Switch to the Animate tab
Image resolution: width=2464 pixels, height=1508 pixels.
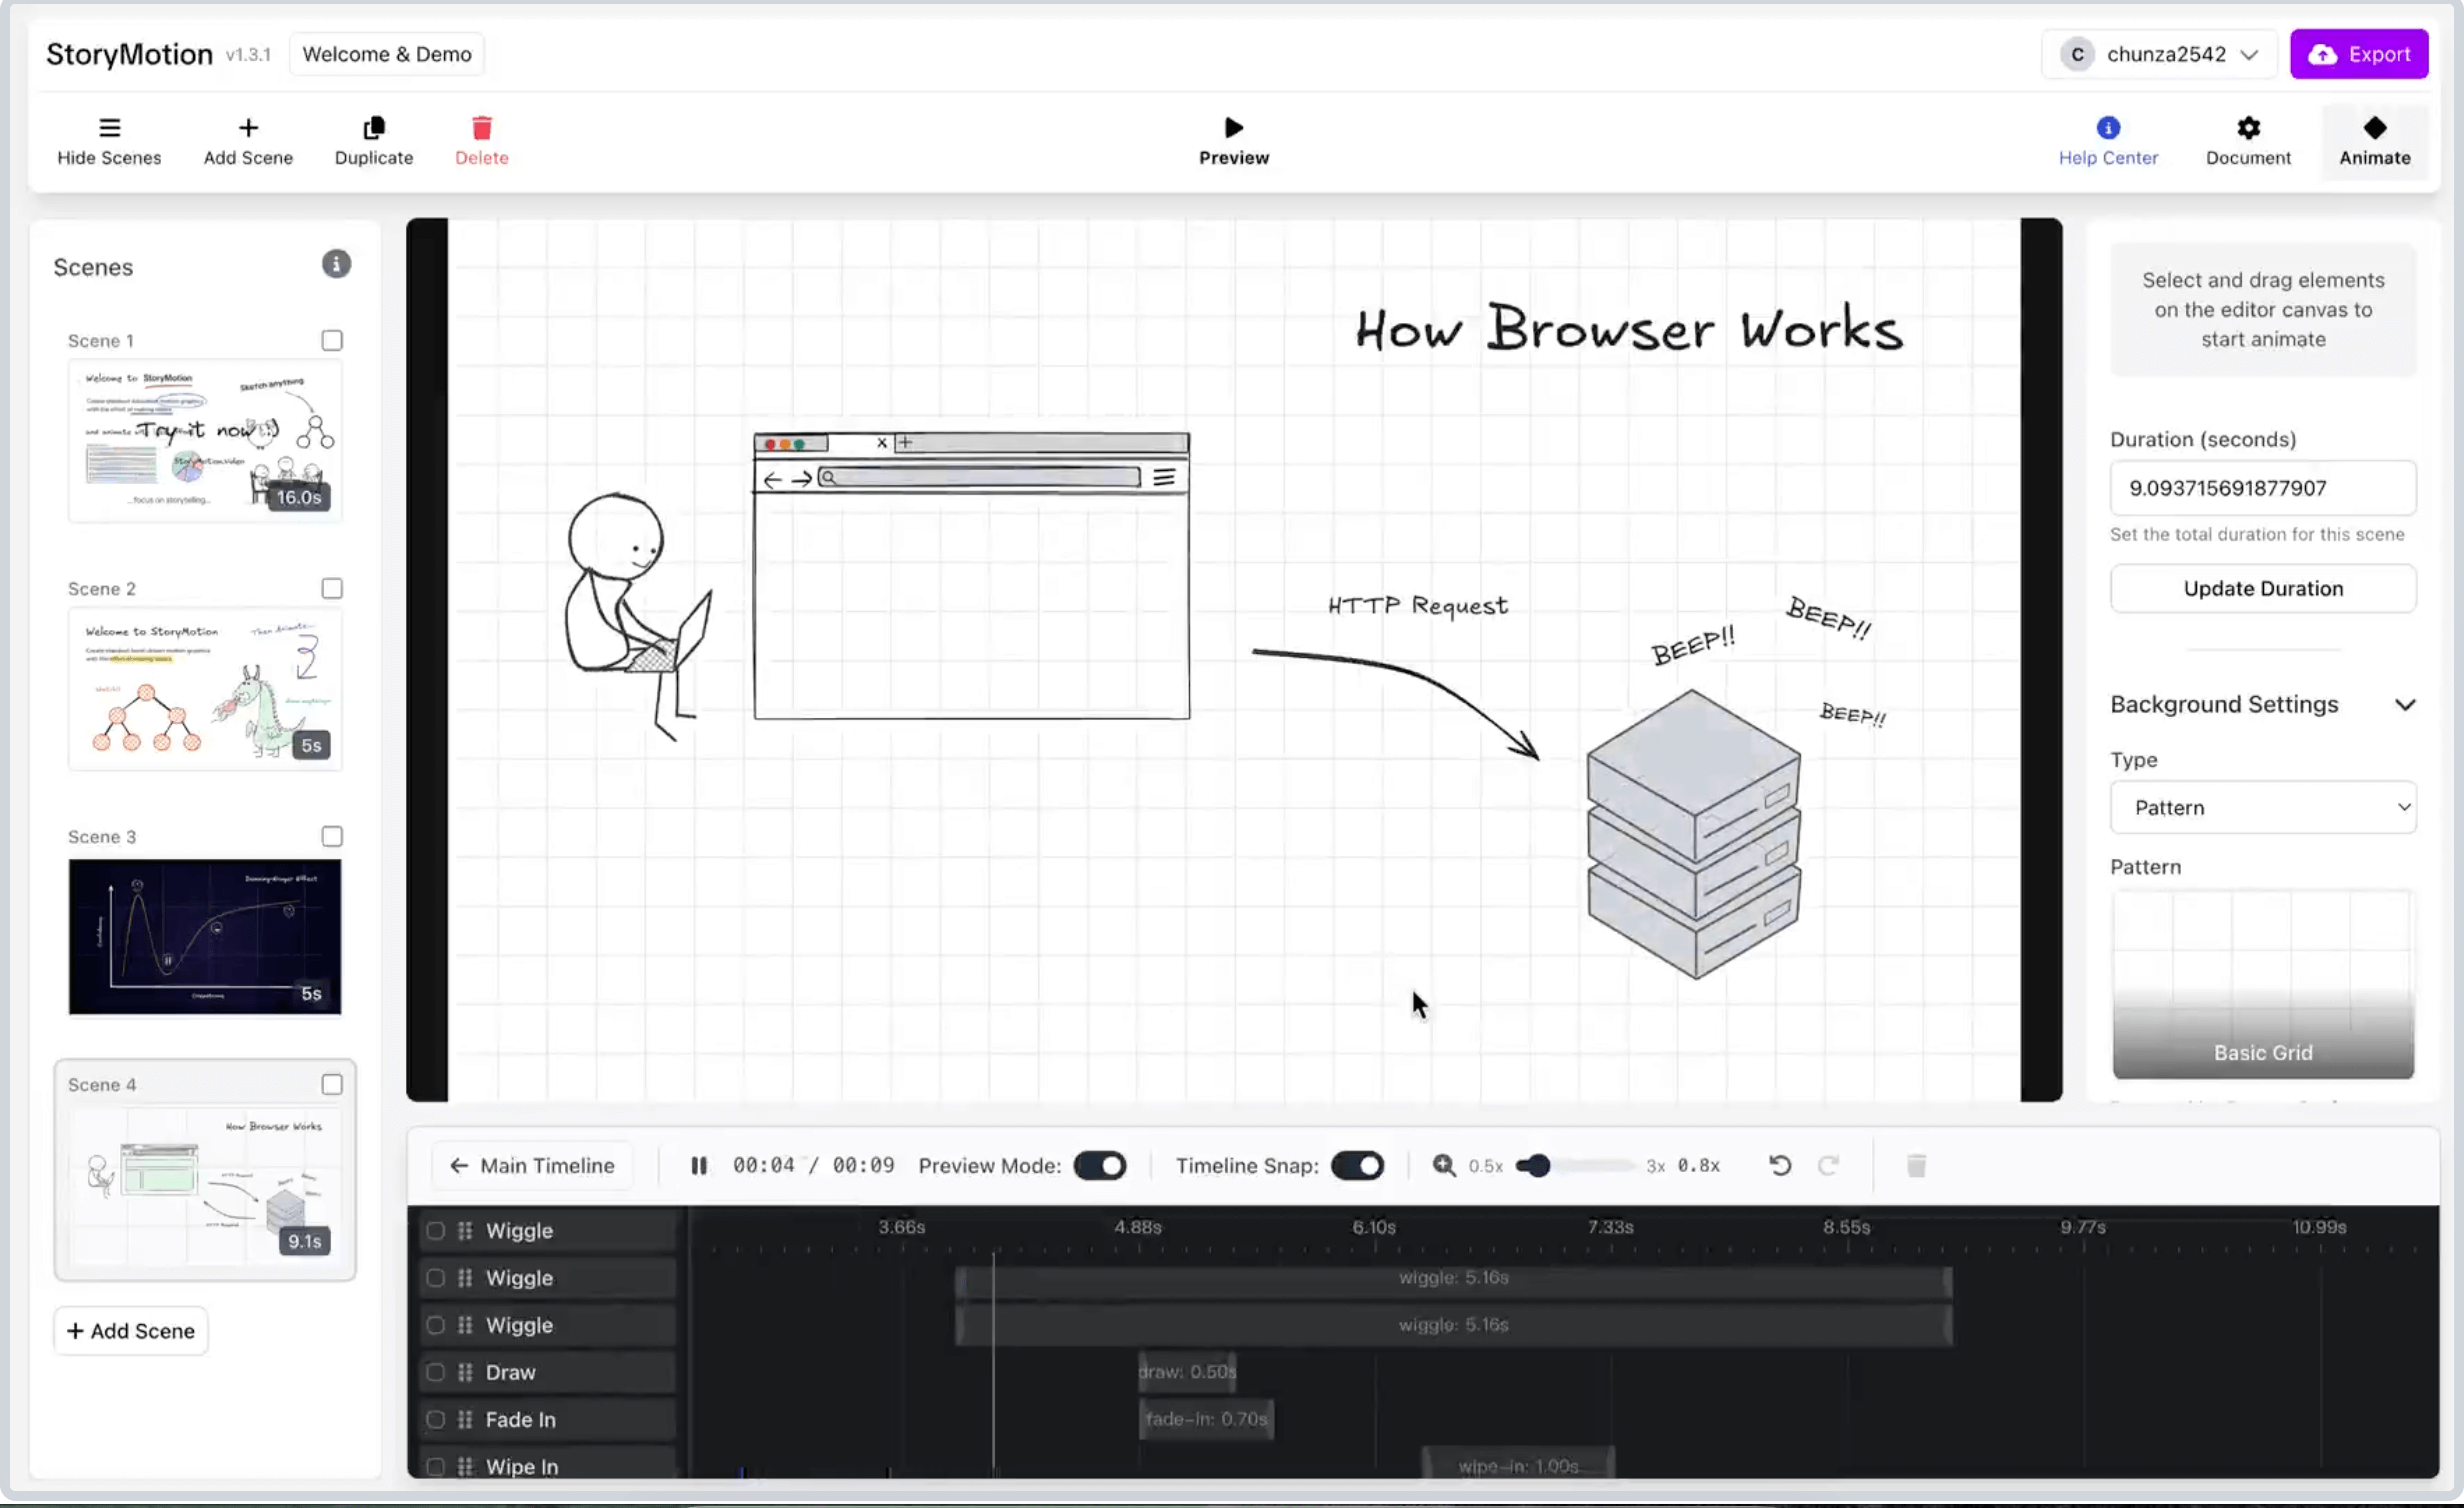point(2374,141)
